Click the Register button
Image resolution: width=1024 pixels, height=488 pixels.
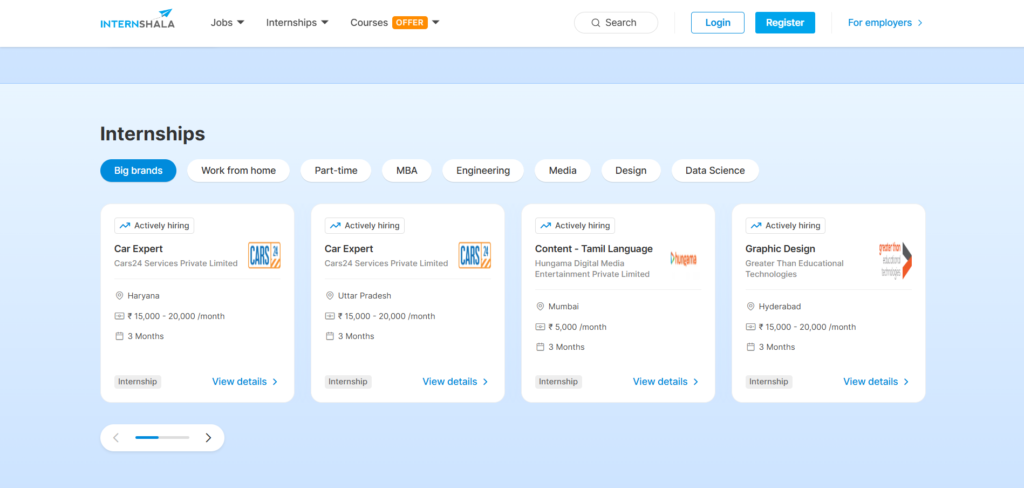tap(785, 23)
